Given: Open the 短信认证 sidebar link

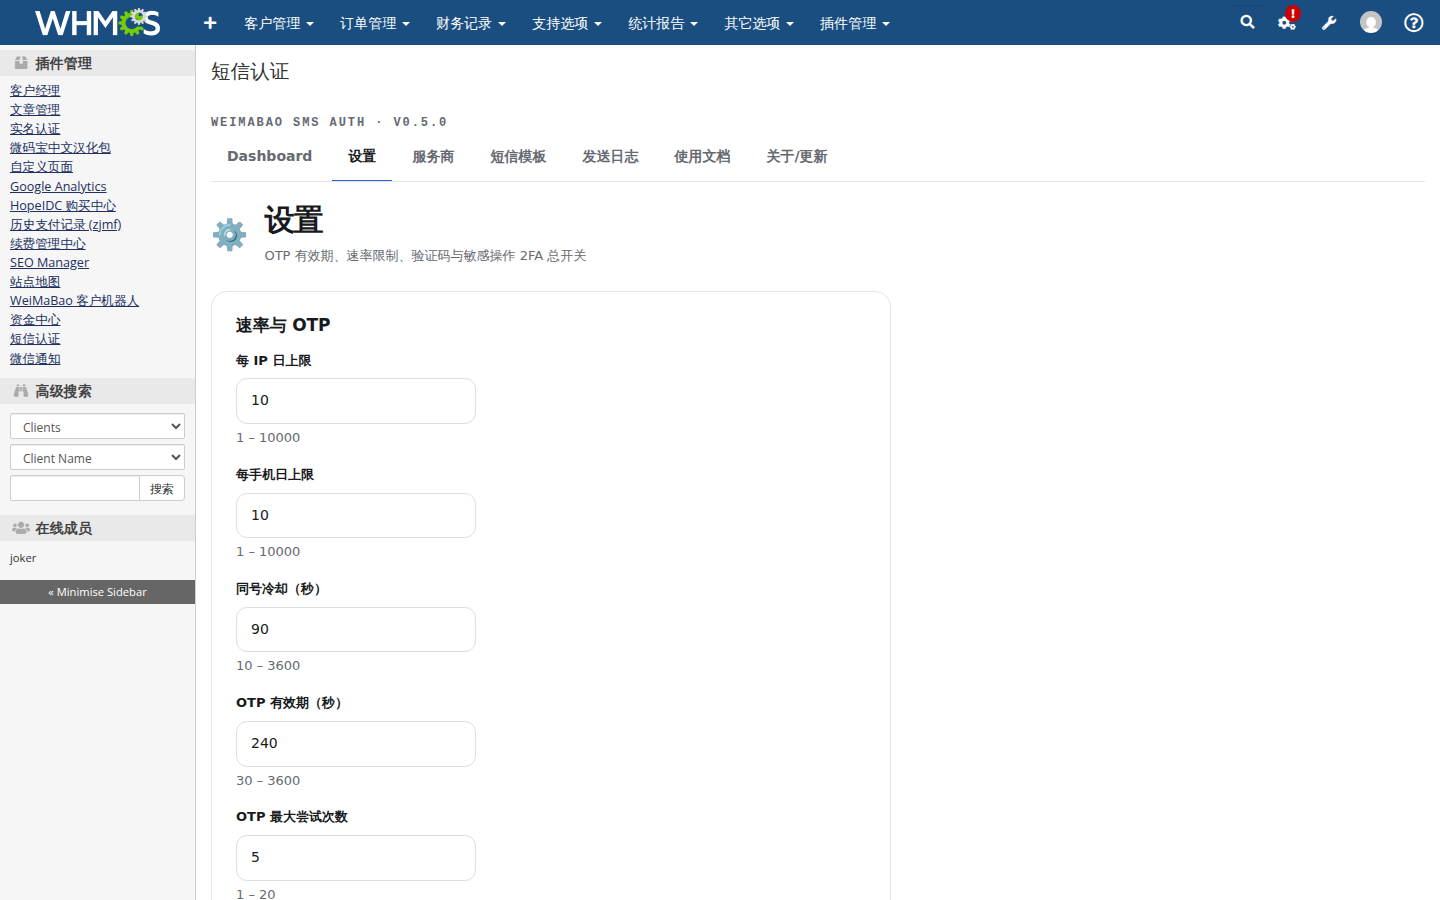Looking at the screenshot, I should tap(35, 338).
